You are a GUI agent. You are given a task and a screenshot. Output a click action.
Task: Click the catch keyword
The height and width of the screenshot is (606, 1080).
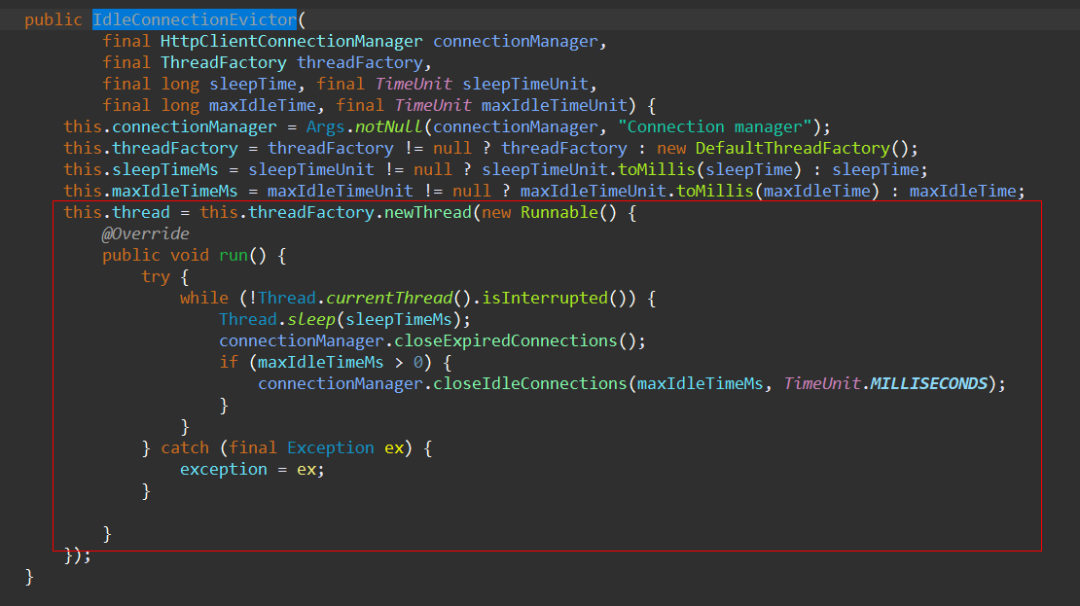click(x=185, y=448)
